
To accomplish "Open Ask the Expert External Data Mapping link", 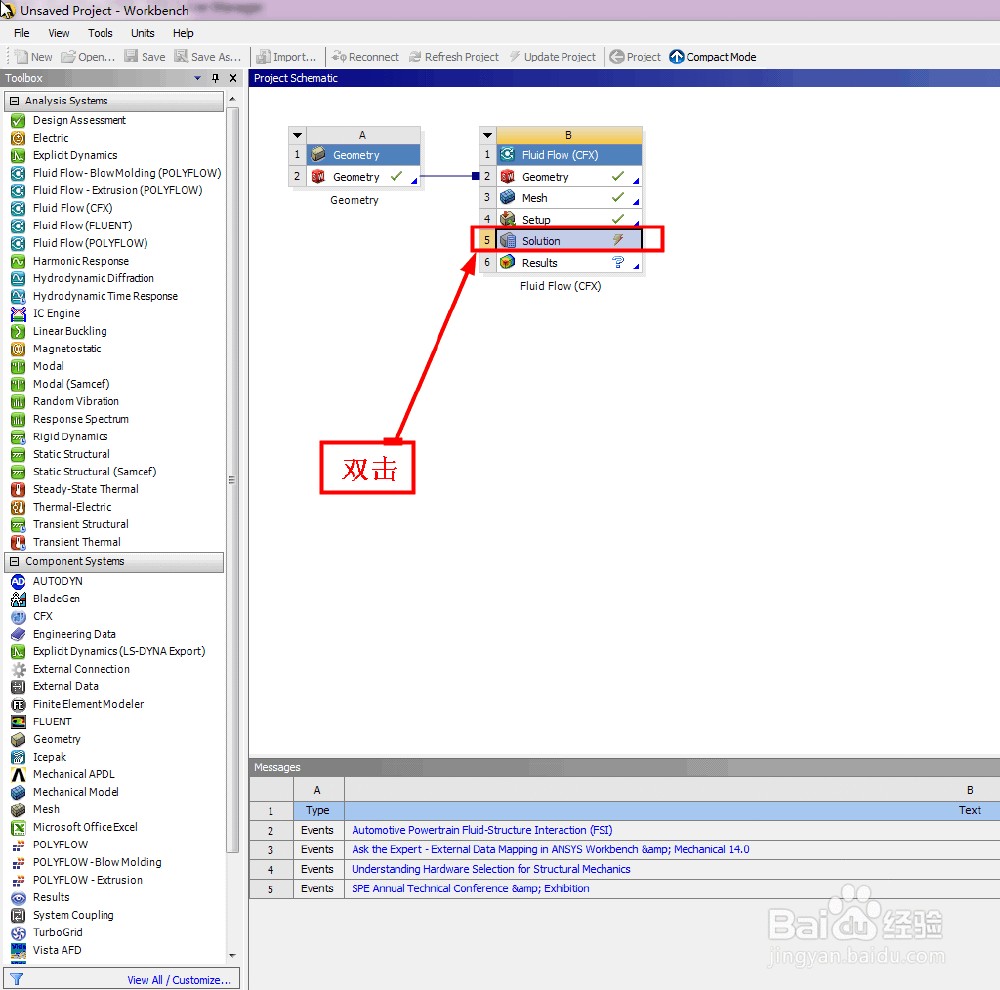I will click(550, 849).
